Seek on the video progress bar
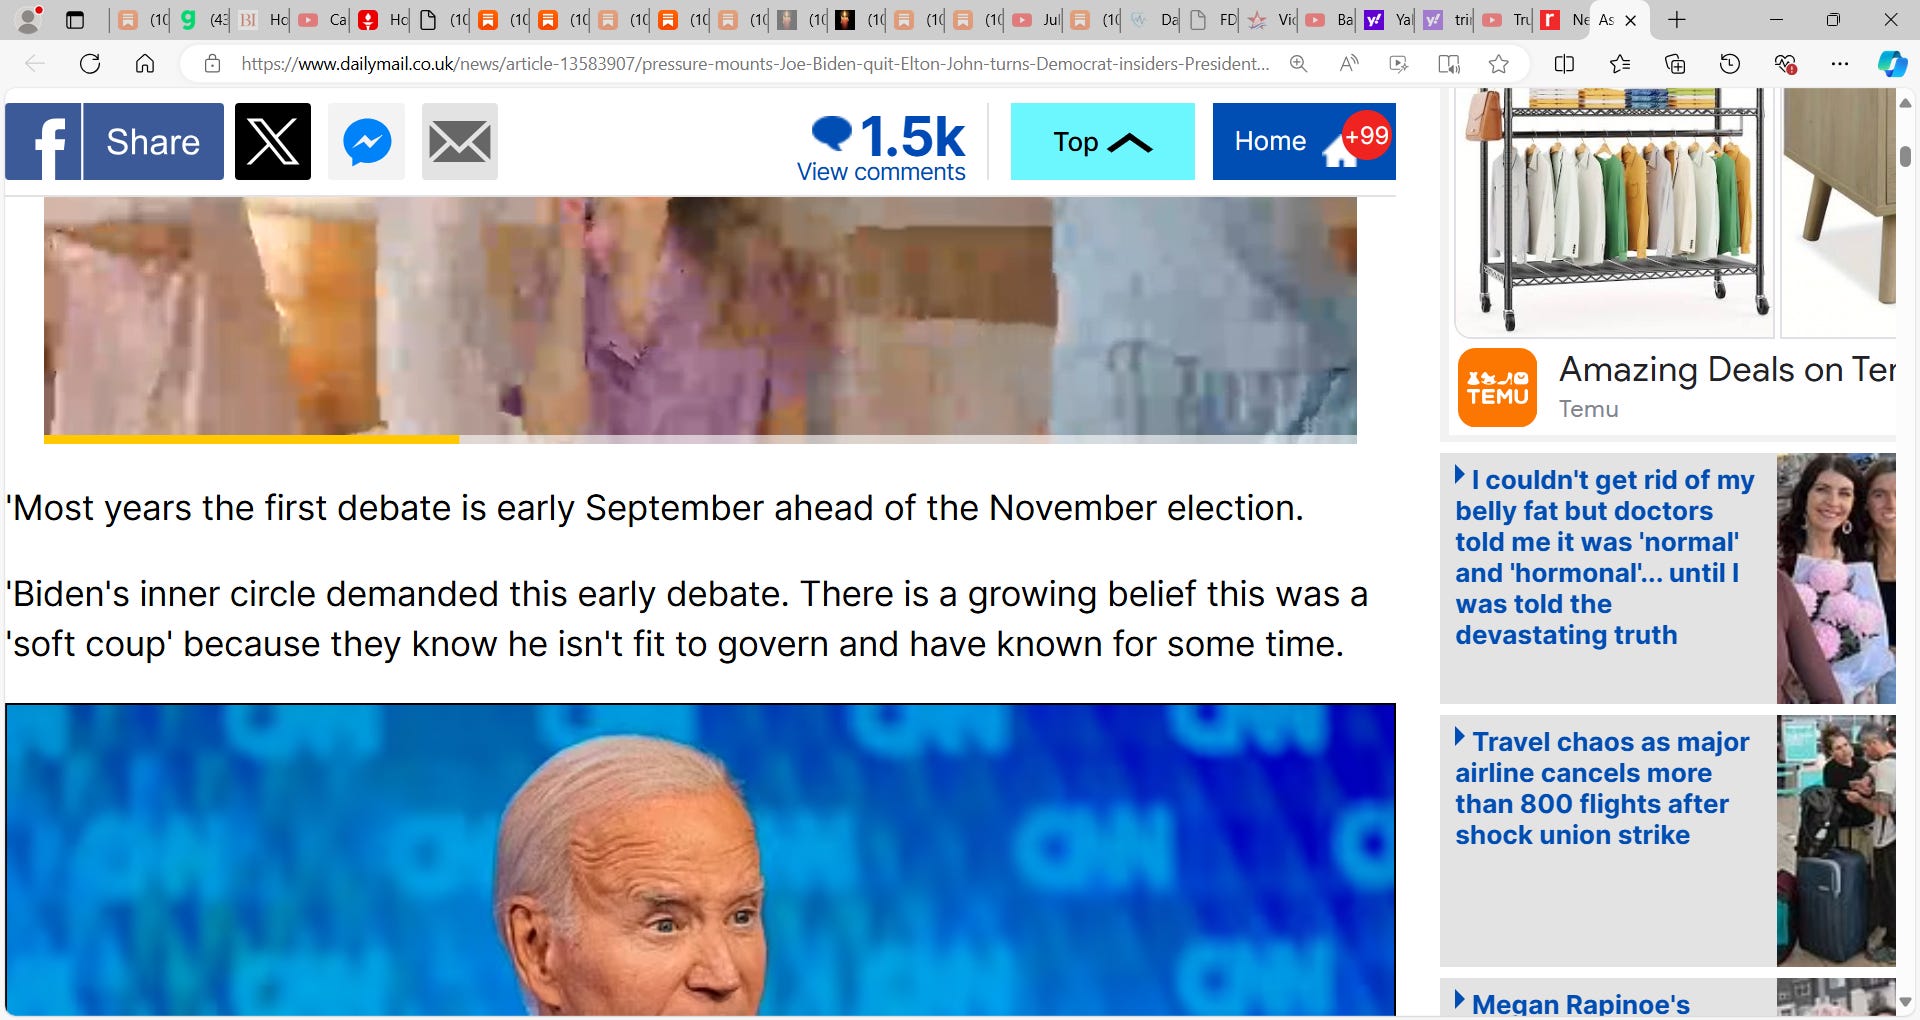The height and width of the screenshot is (1020, 1920). [700, 439]
